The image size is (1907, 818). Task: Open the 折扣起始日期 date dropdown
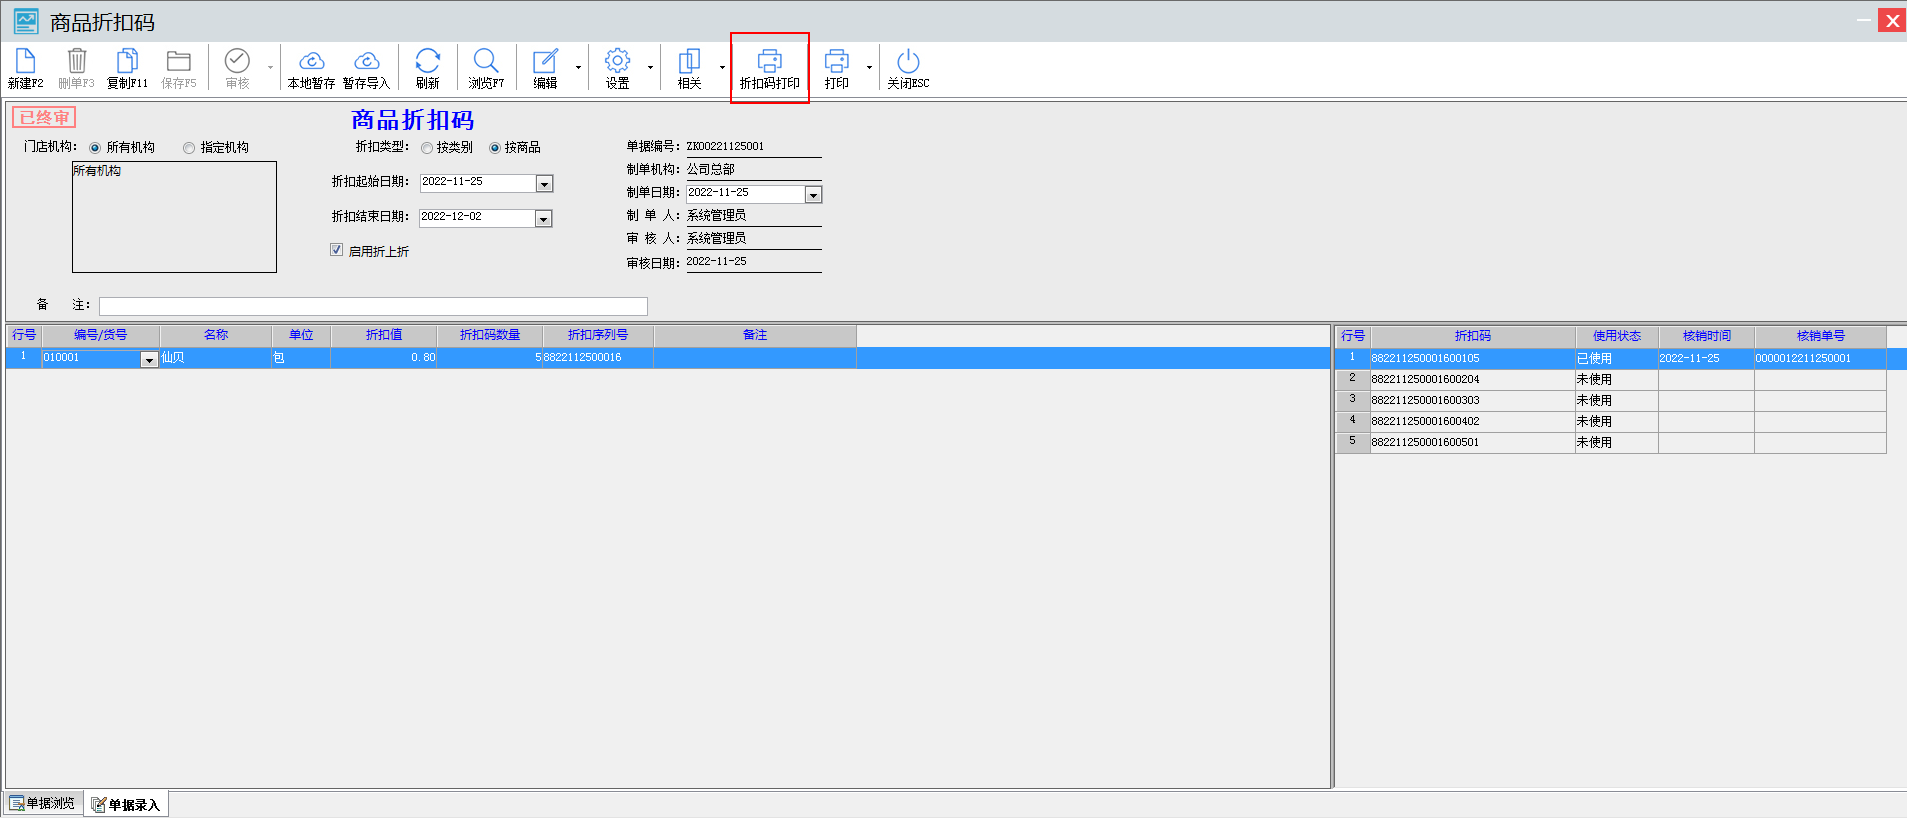[x=544, y=184]
